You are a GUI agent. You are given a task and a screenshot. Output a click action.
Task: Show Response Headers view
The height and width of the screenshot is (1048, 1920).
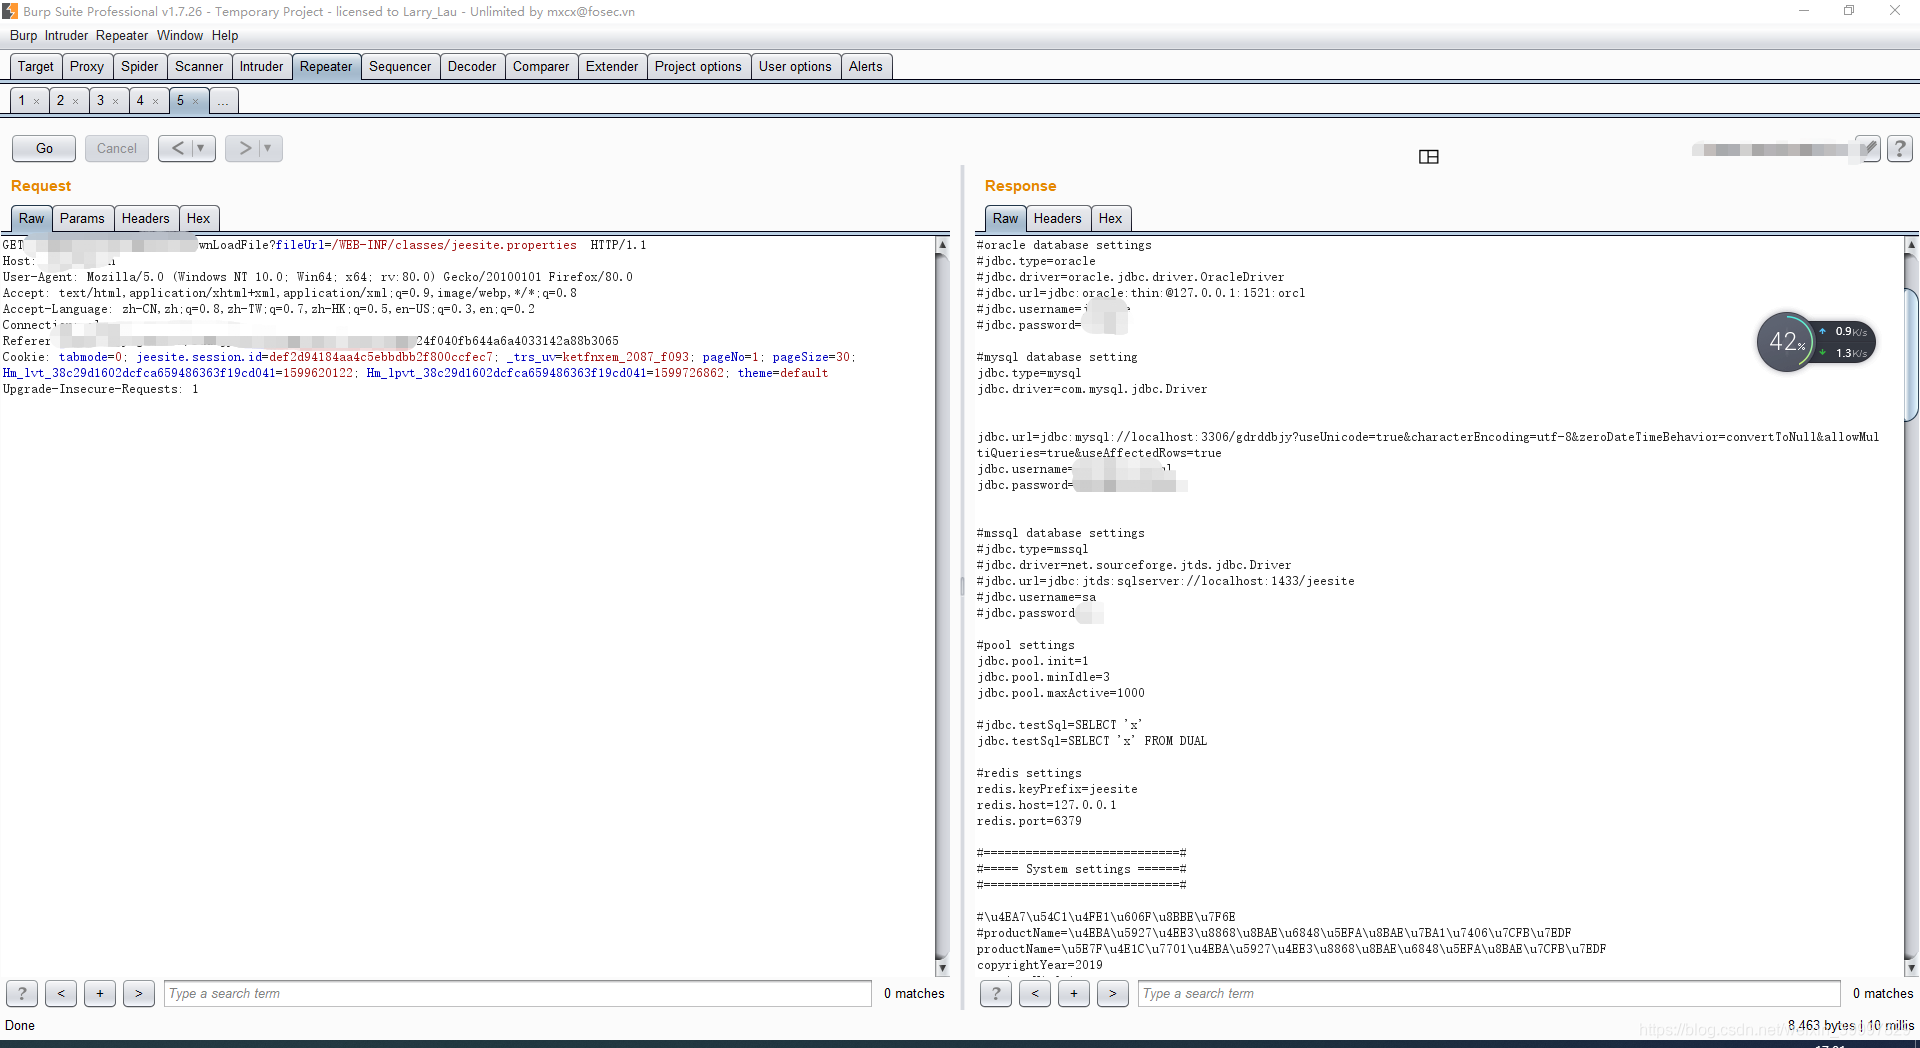1058,218
